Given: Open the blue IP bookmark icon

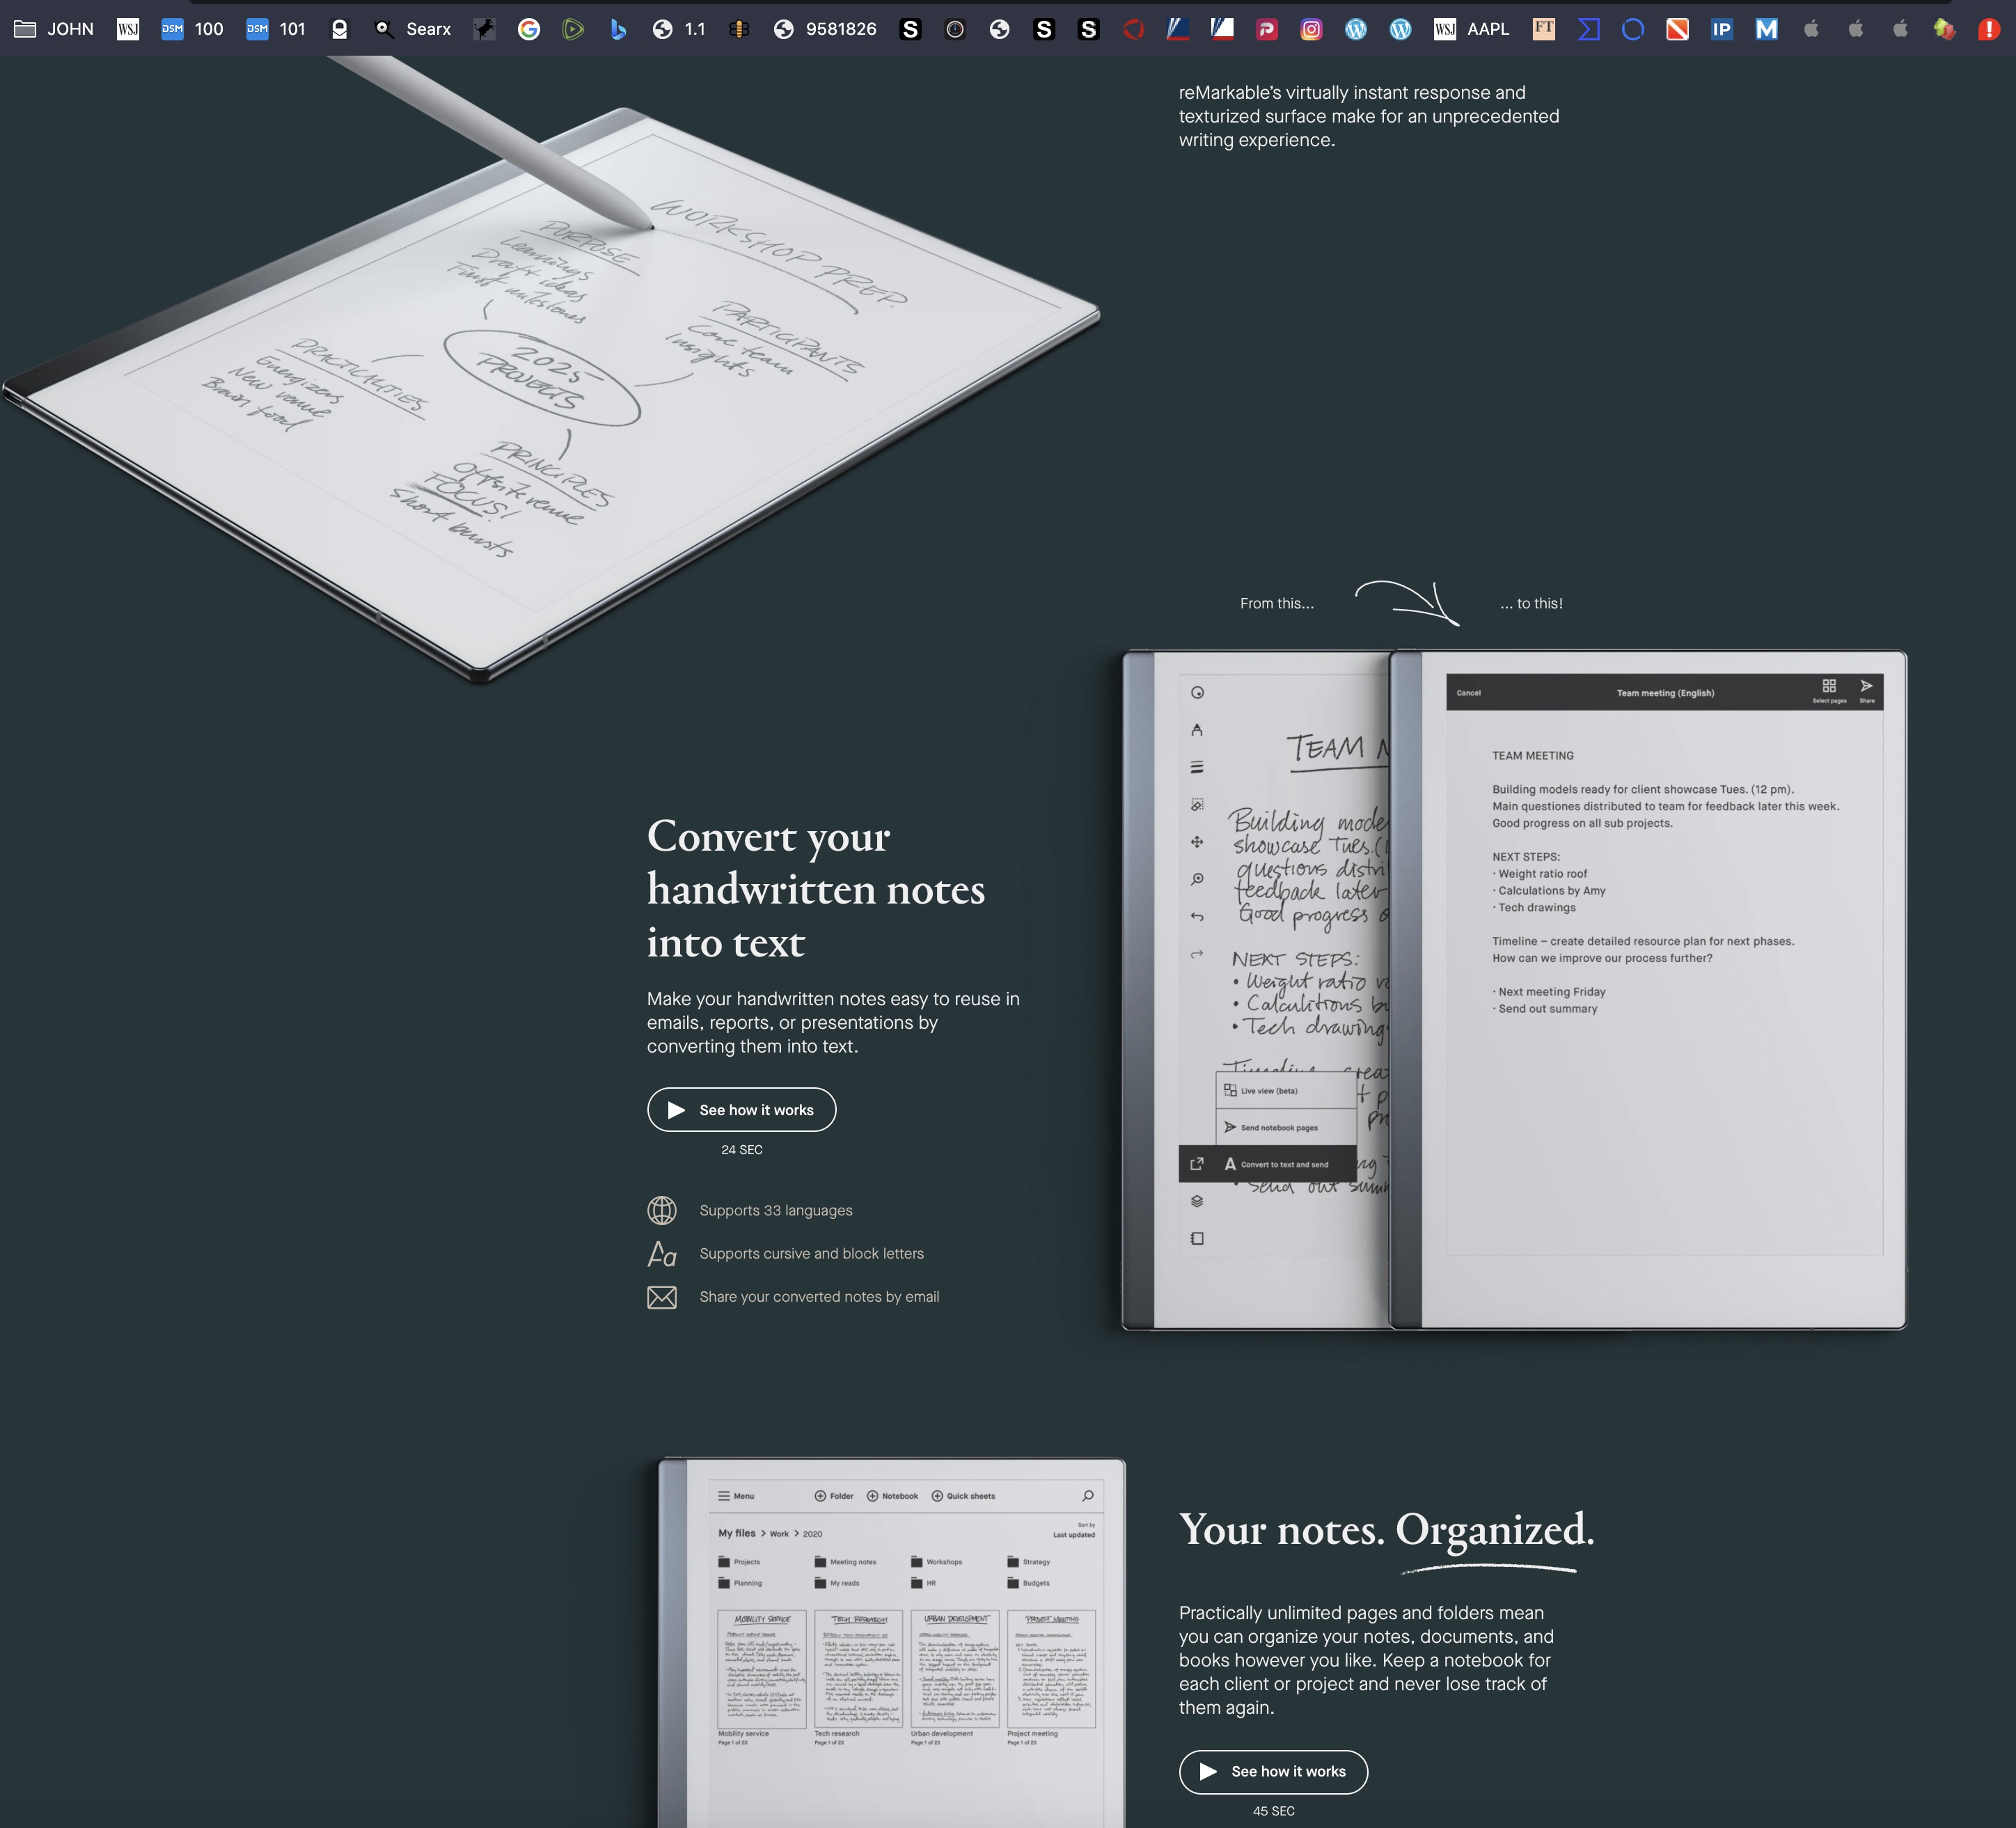Looking at the screenshot, I should (1721, 29).
